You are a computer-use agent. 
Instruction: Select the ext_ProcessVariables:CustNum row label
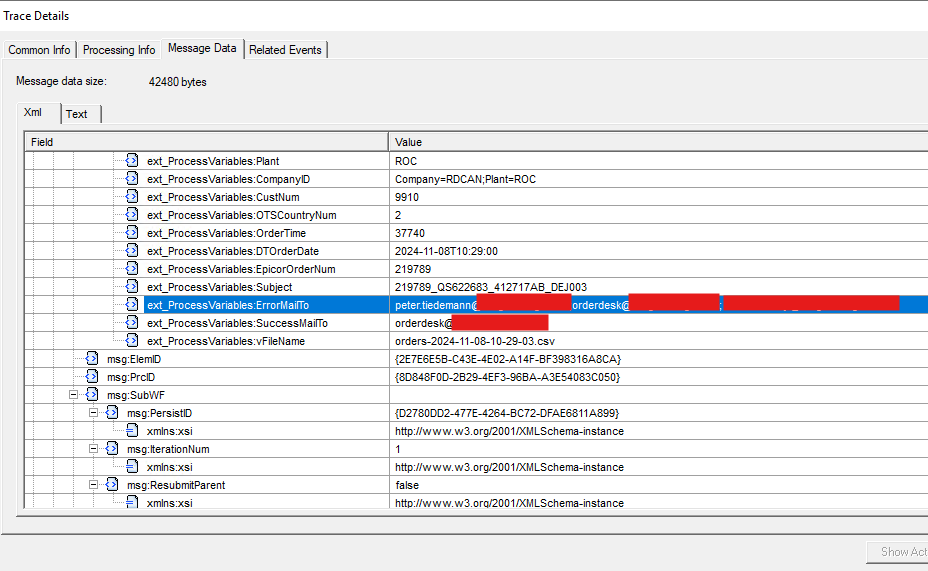(x=223, y=197)
